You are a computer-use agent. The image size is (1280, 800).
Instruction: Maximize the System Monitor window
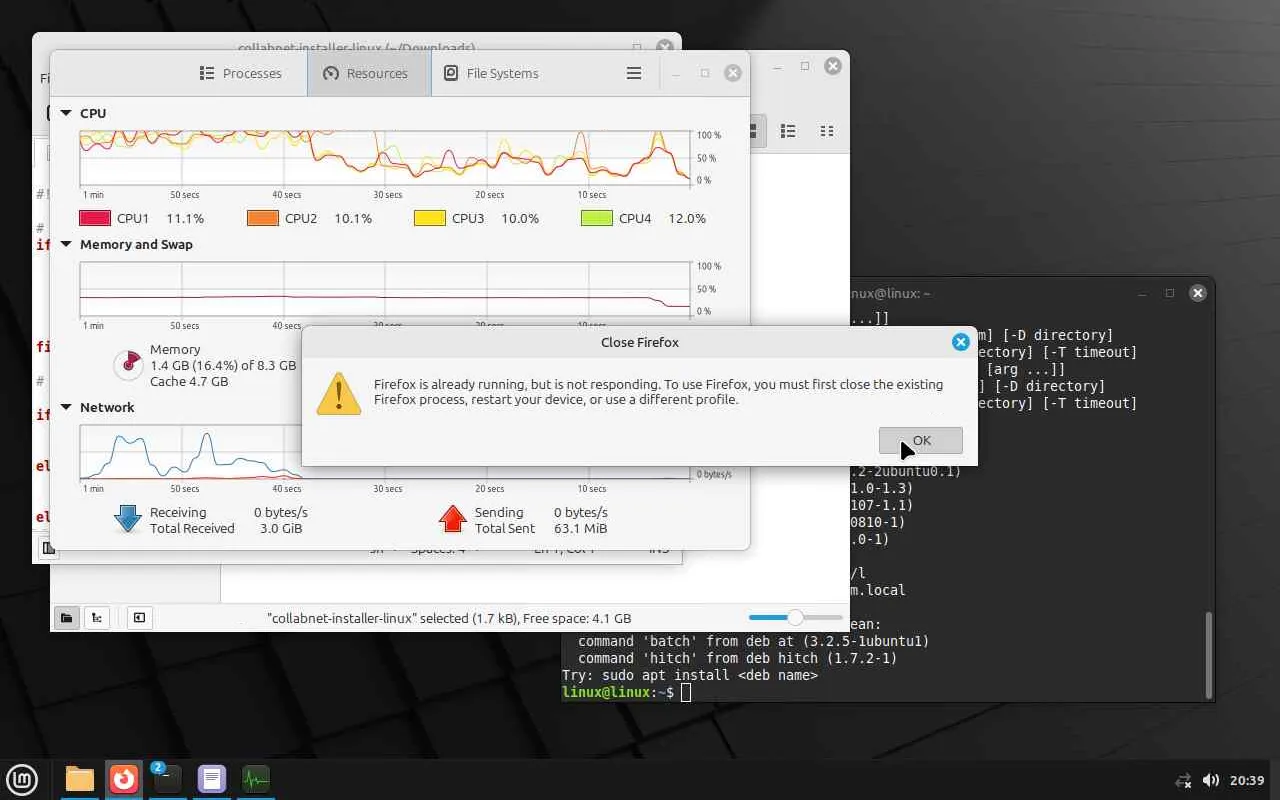coord(705,73)
